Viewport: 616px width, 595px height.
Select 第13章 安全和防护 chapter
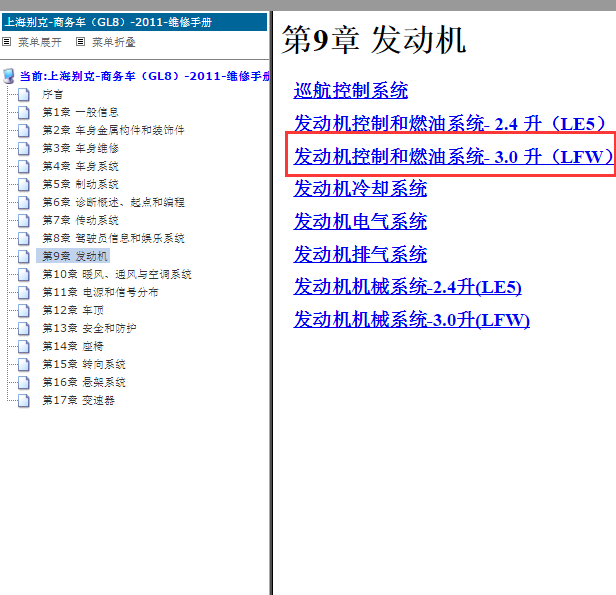click(89, 328)
